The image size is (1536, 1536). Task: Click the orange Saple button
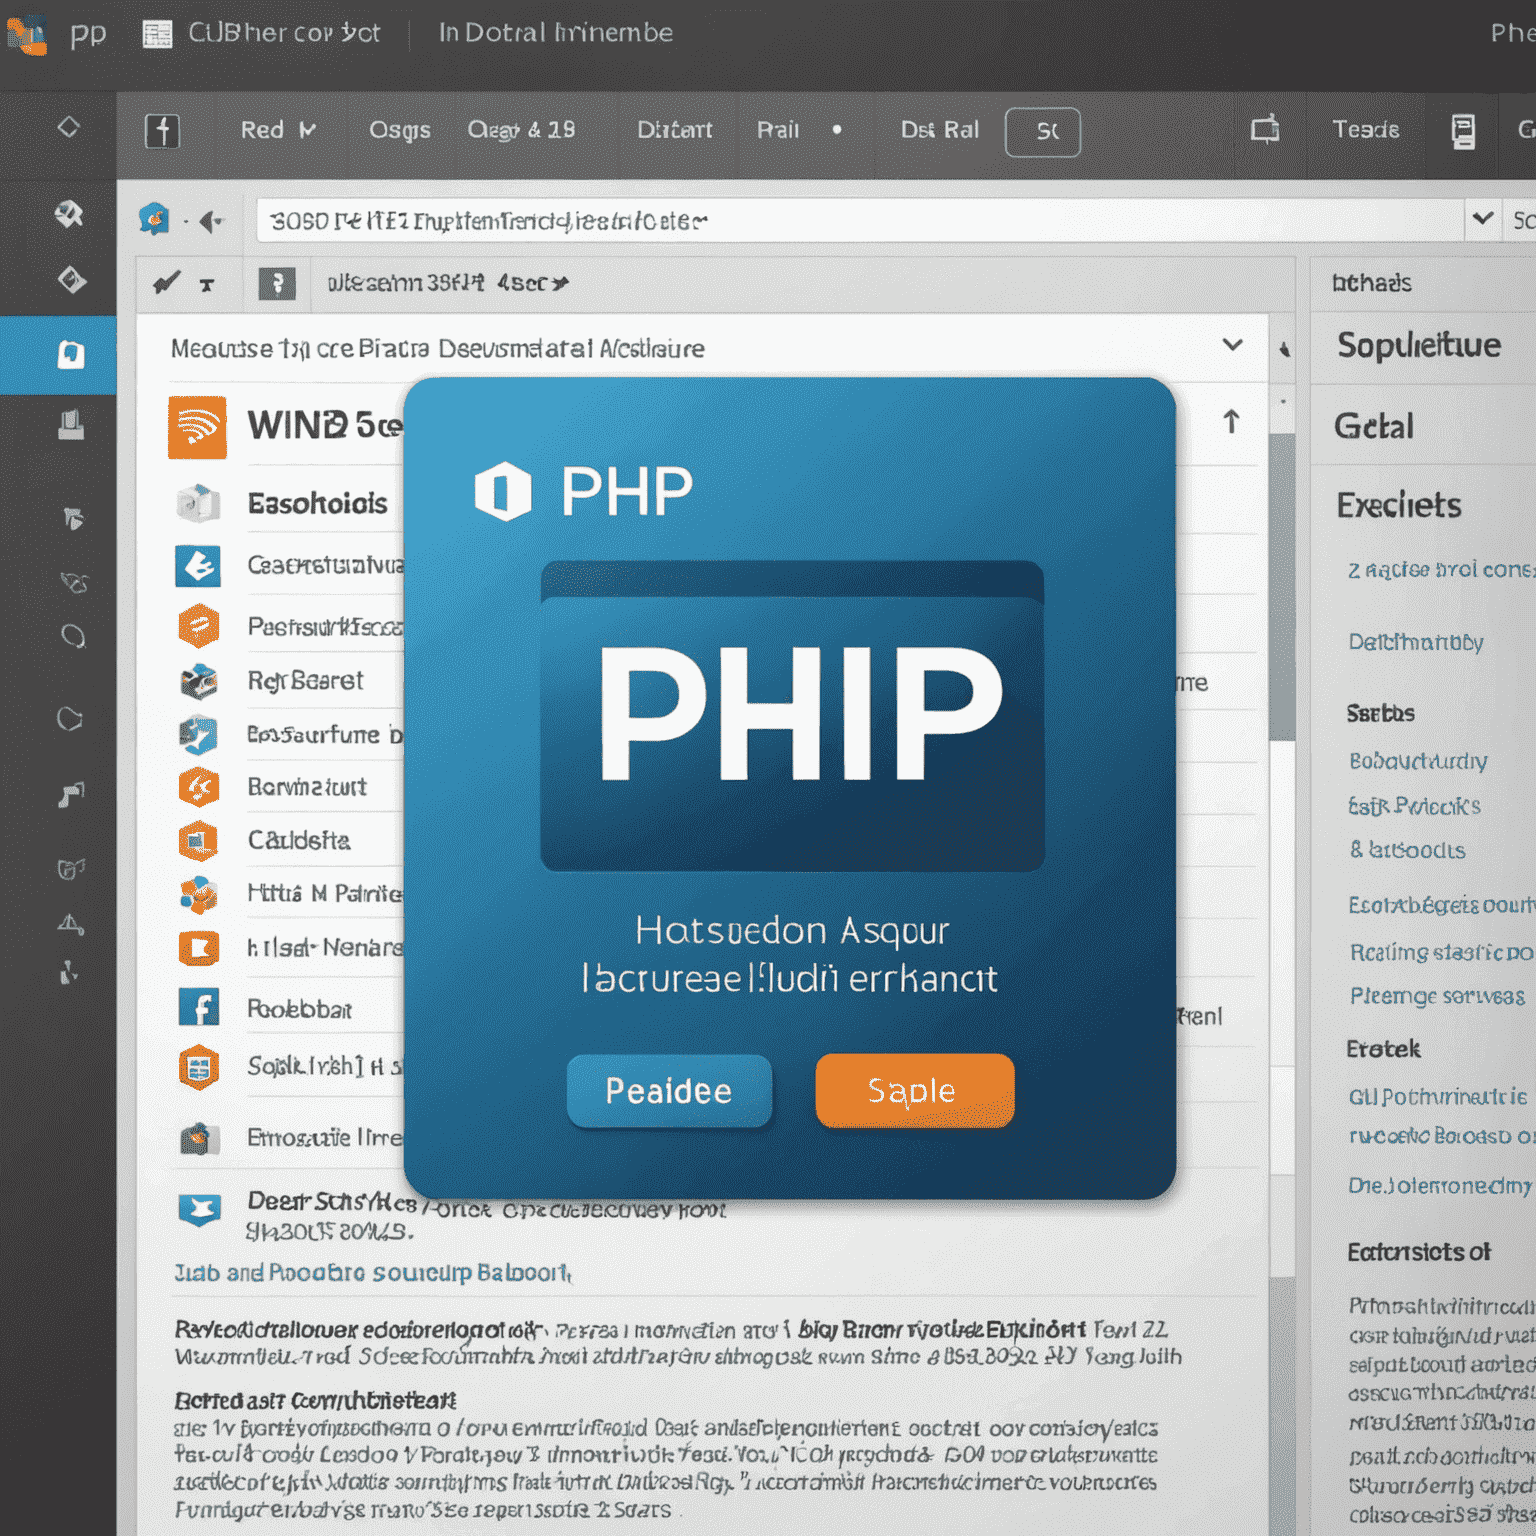[x=914, y=1090]
